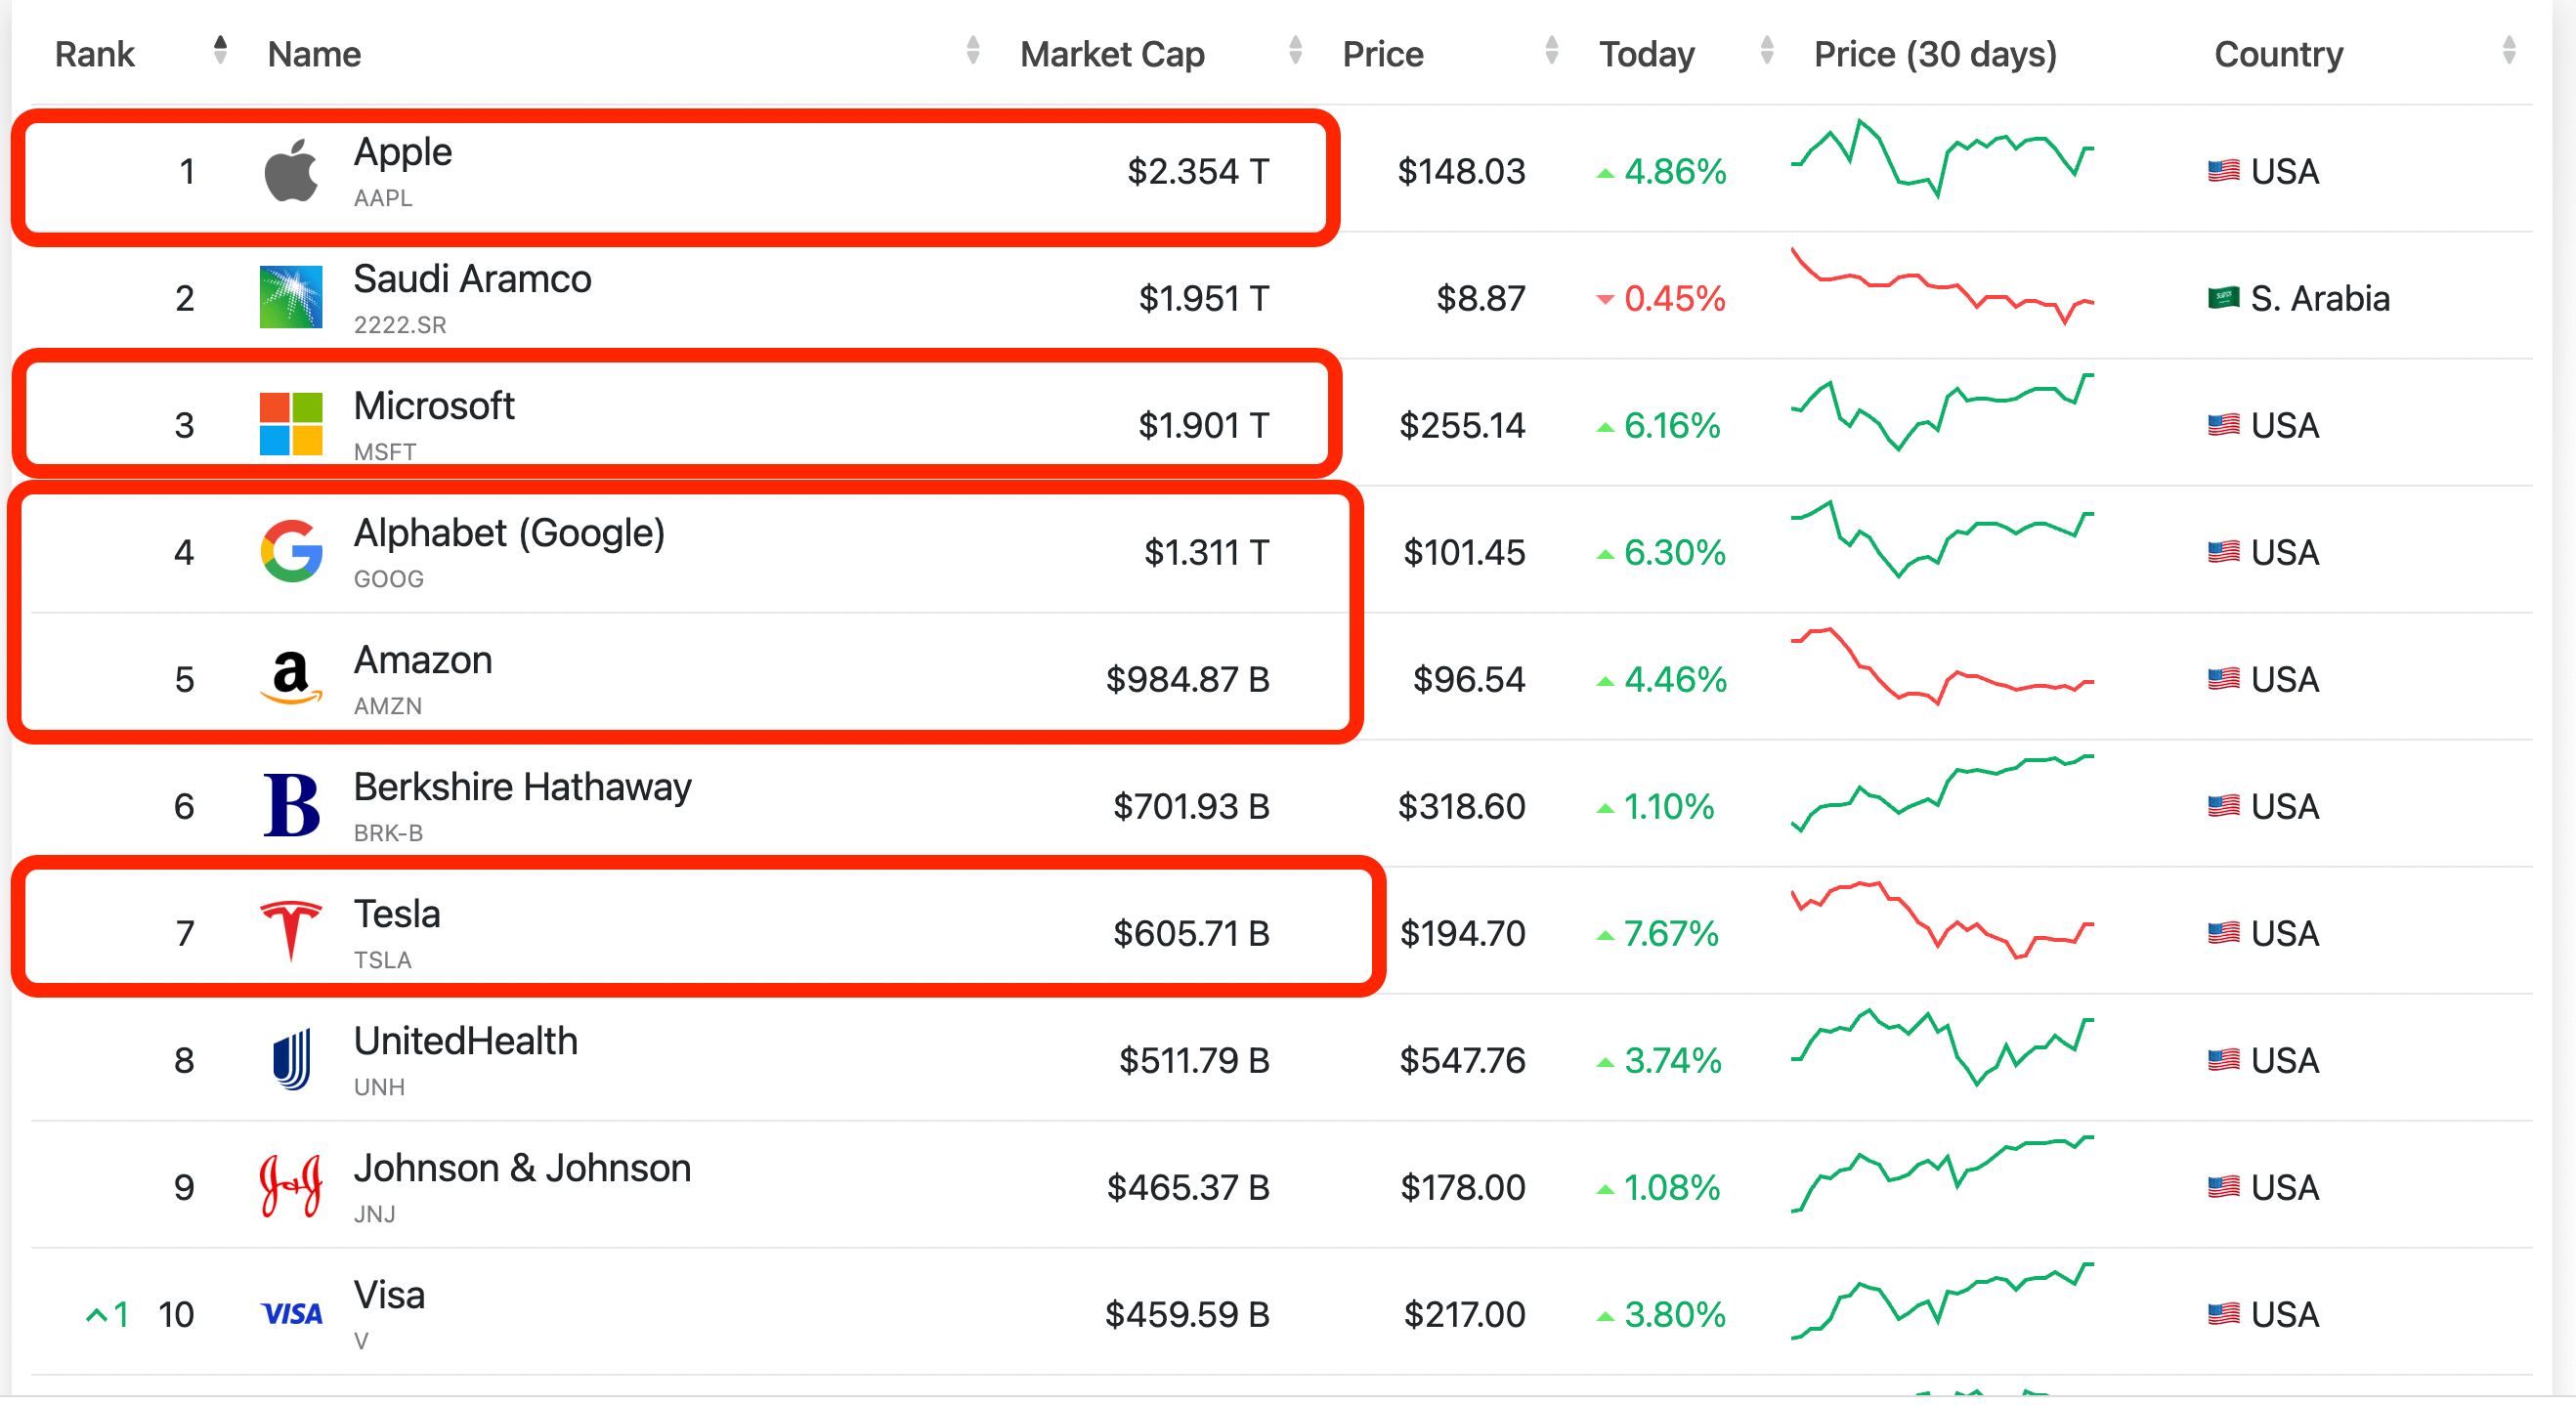
Task: Click the Market Cap header label
Action: (1112, 54)
